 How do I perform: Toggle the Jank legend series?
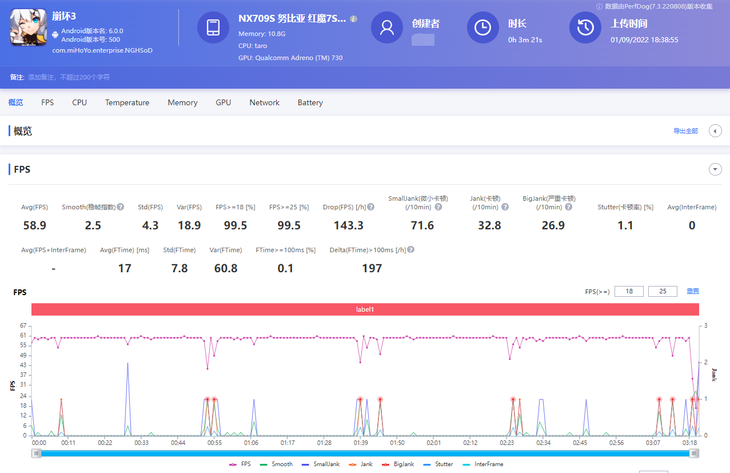click(361, 464)
